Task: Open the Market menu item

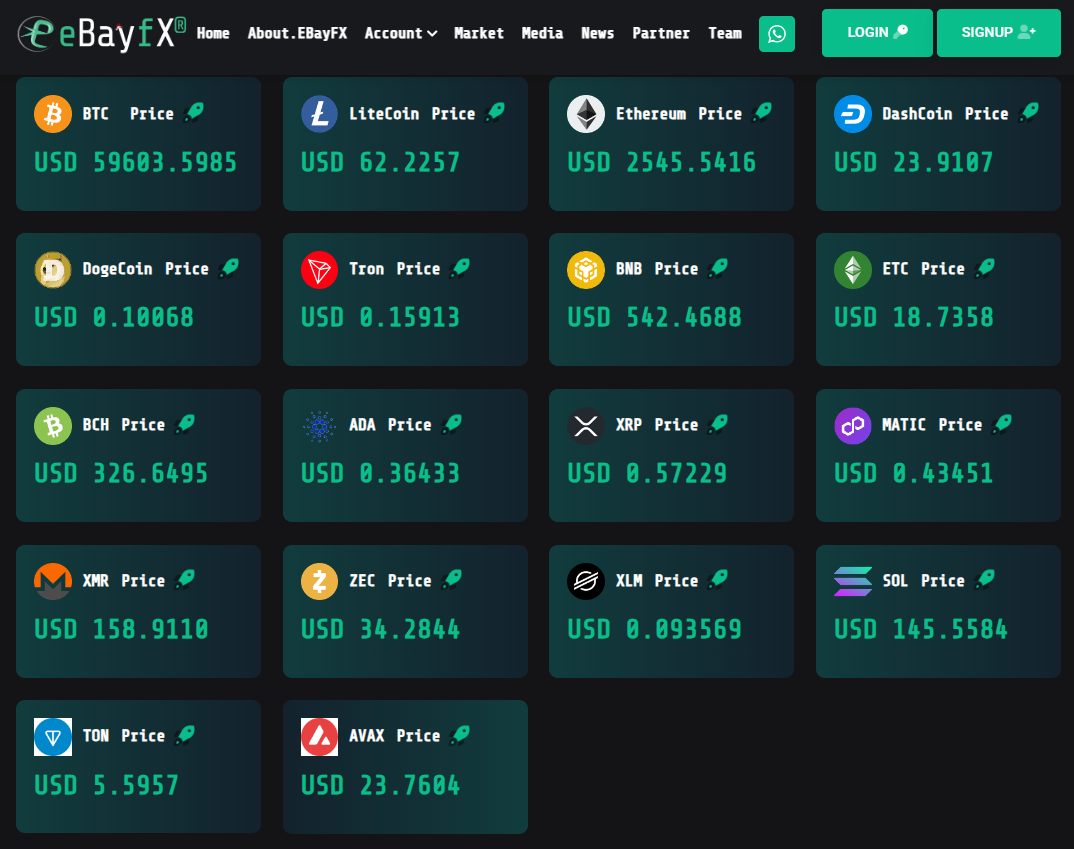Action: pos(479,33)
